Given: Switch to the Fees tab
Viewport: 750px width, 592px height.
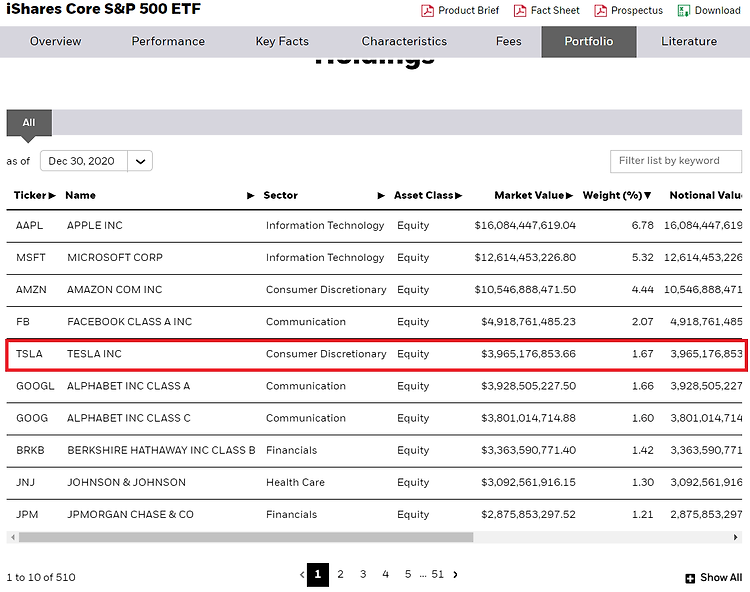Looking at the screenshot, I should 508,42.
